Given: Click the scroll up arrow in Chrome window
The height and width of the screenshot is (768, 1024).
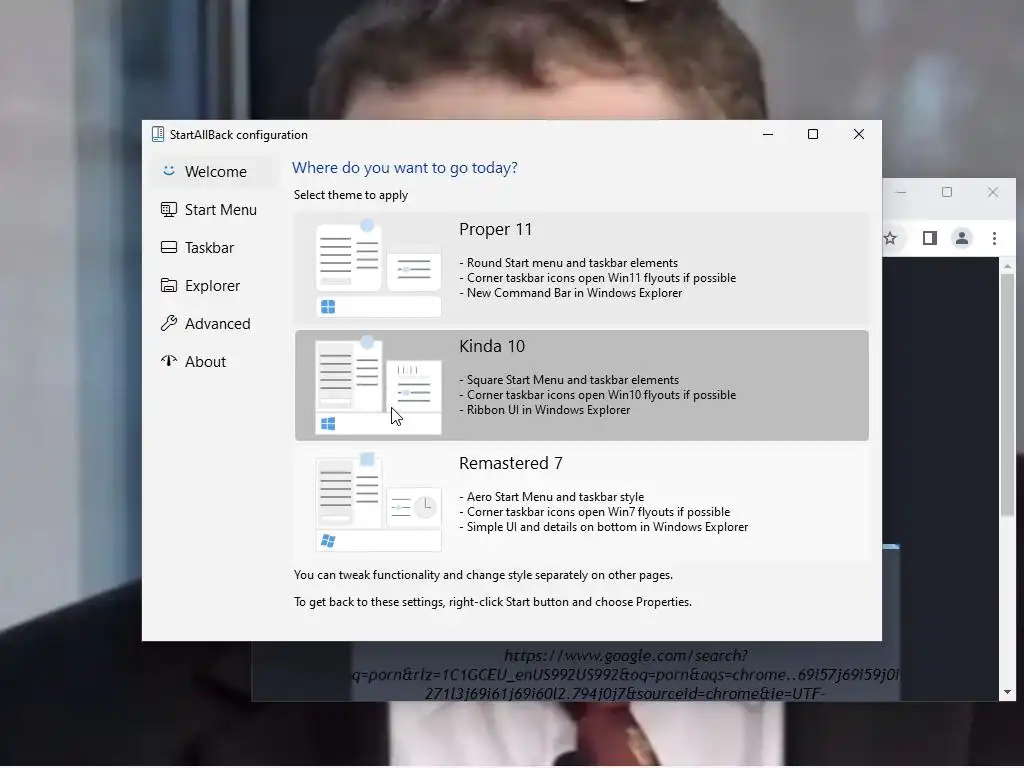Looking at the screenshot, I should click(x=1007, y=266).
